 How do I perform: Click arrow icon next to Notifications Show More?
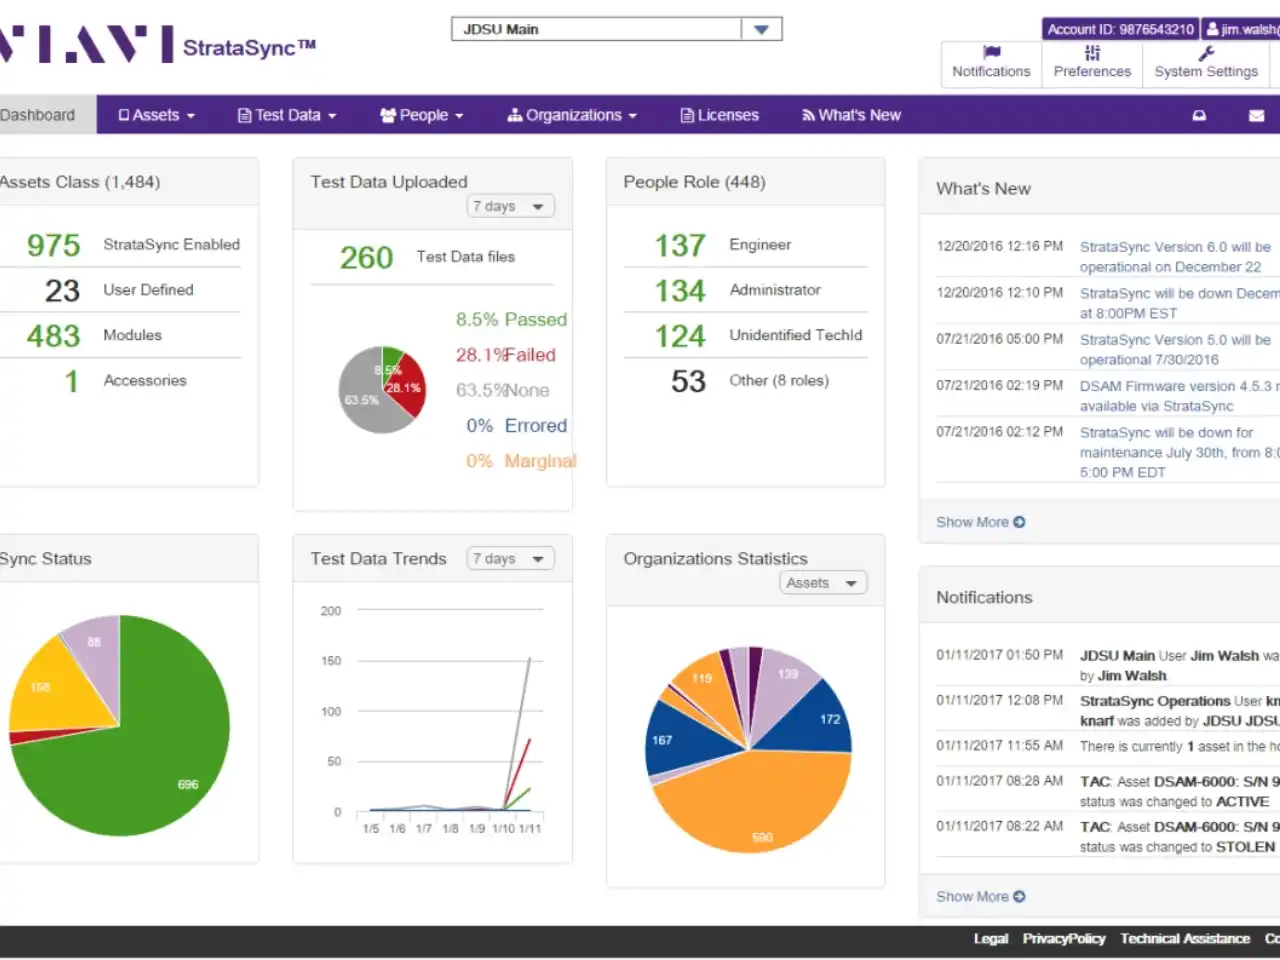(1019, 897)
